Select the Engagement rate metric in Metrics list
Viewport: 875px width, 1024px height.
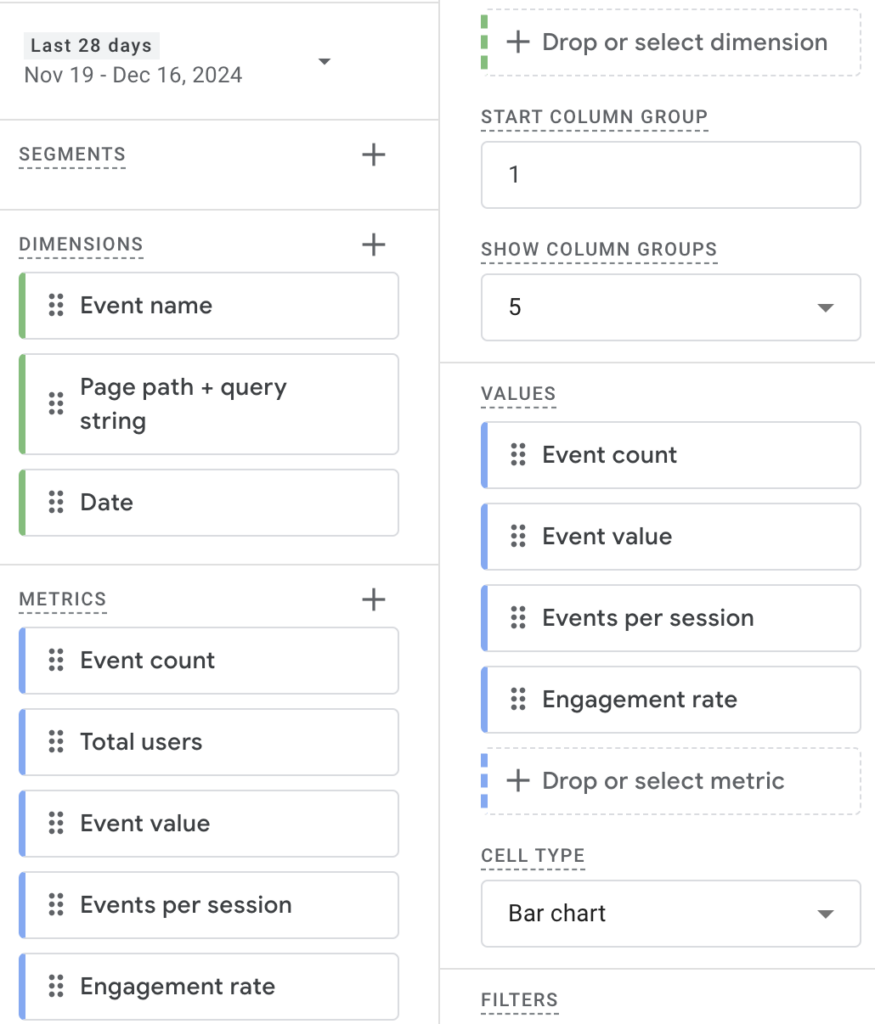[208, 986]
